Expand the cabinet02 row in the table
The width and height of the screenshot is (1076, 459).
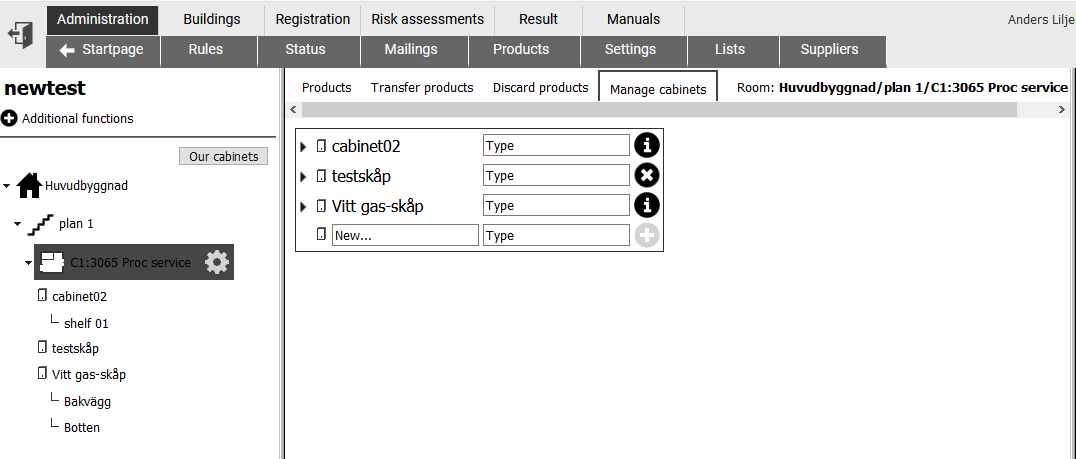[x=304, y=146]
